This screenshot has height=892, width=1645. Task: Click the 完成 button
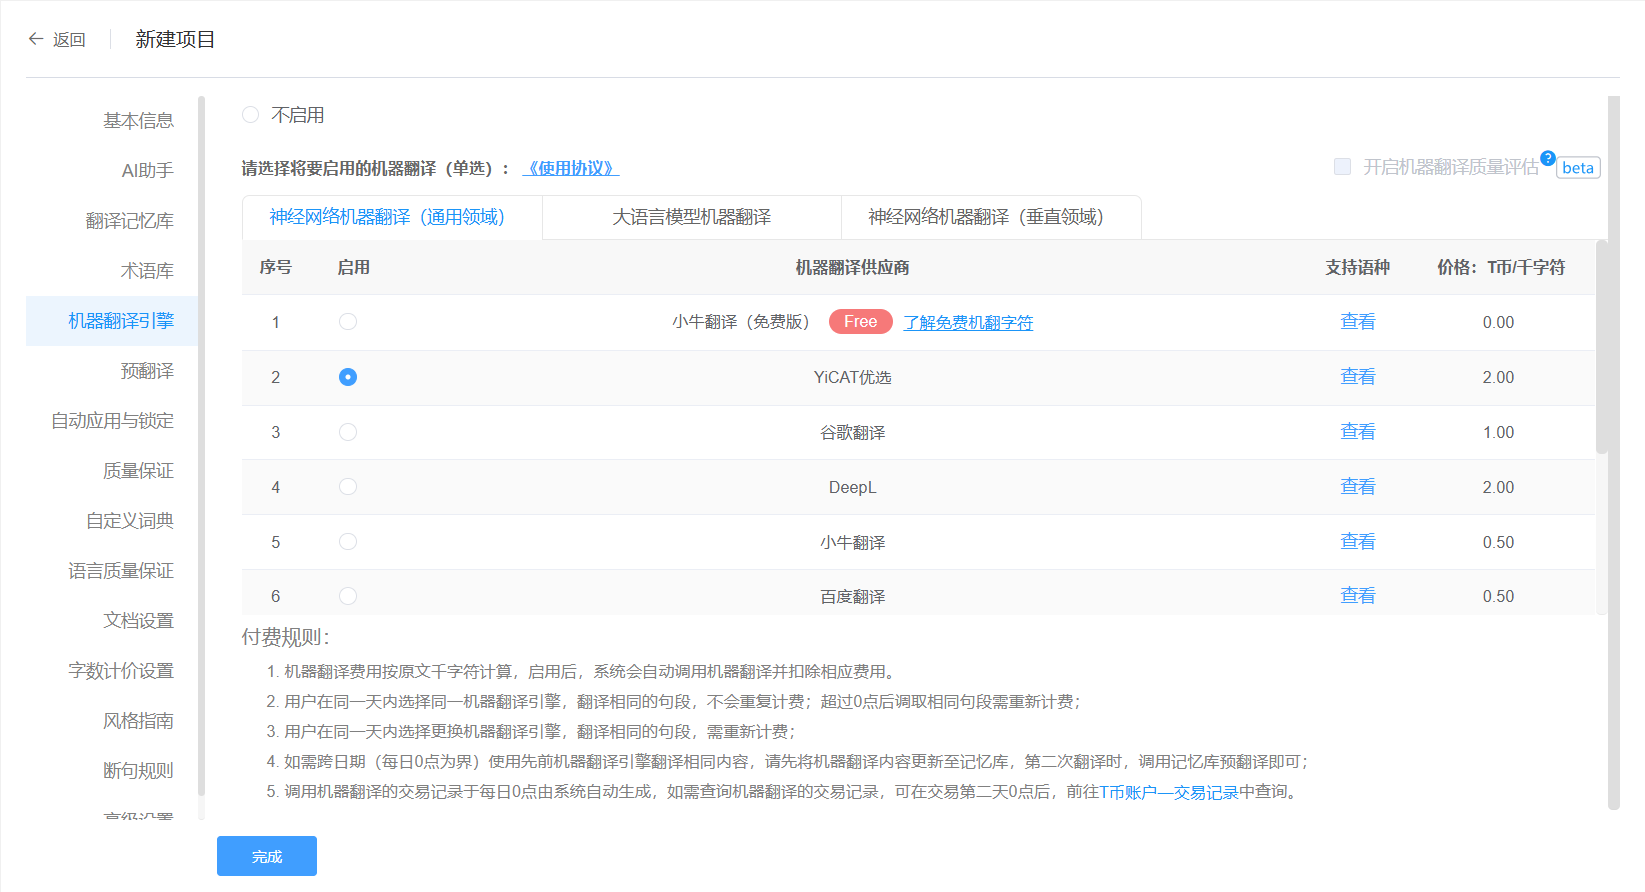point(267,856)
